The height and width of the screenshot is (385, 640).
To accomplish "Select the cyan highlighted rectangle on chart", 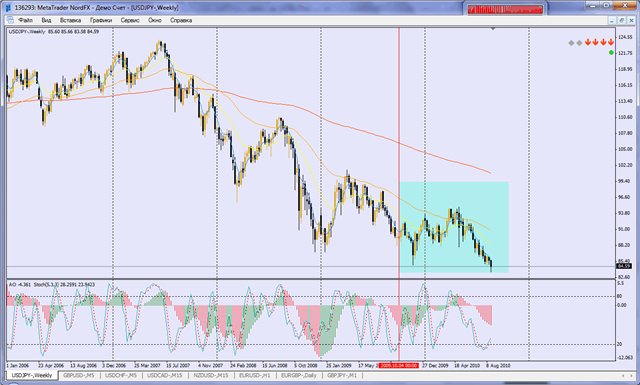I will [454, 227].
